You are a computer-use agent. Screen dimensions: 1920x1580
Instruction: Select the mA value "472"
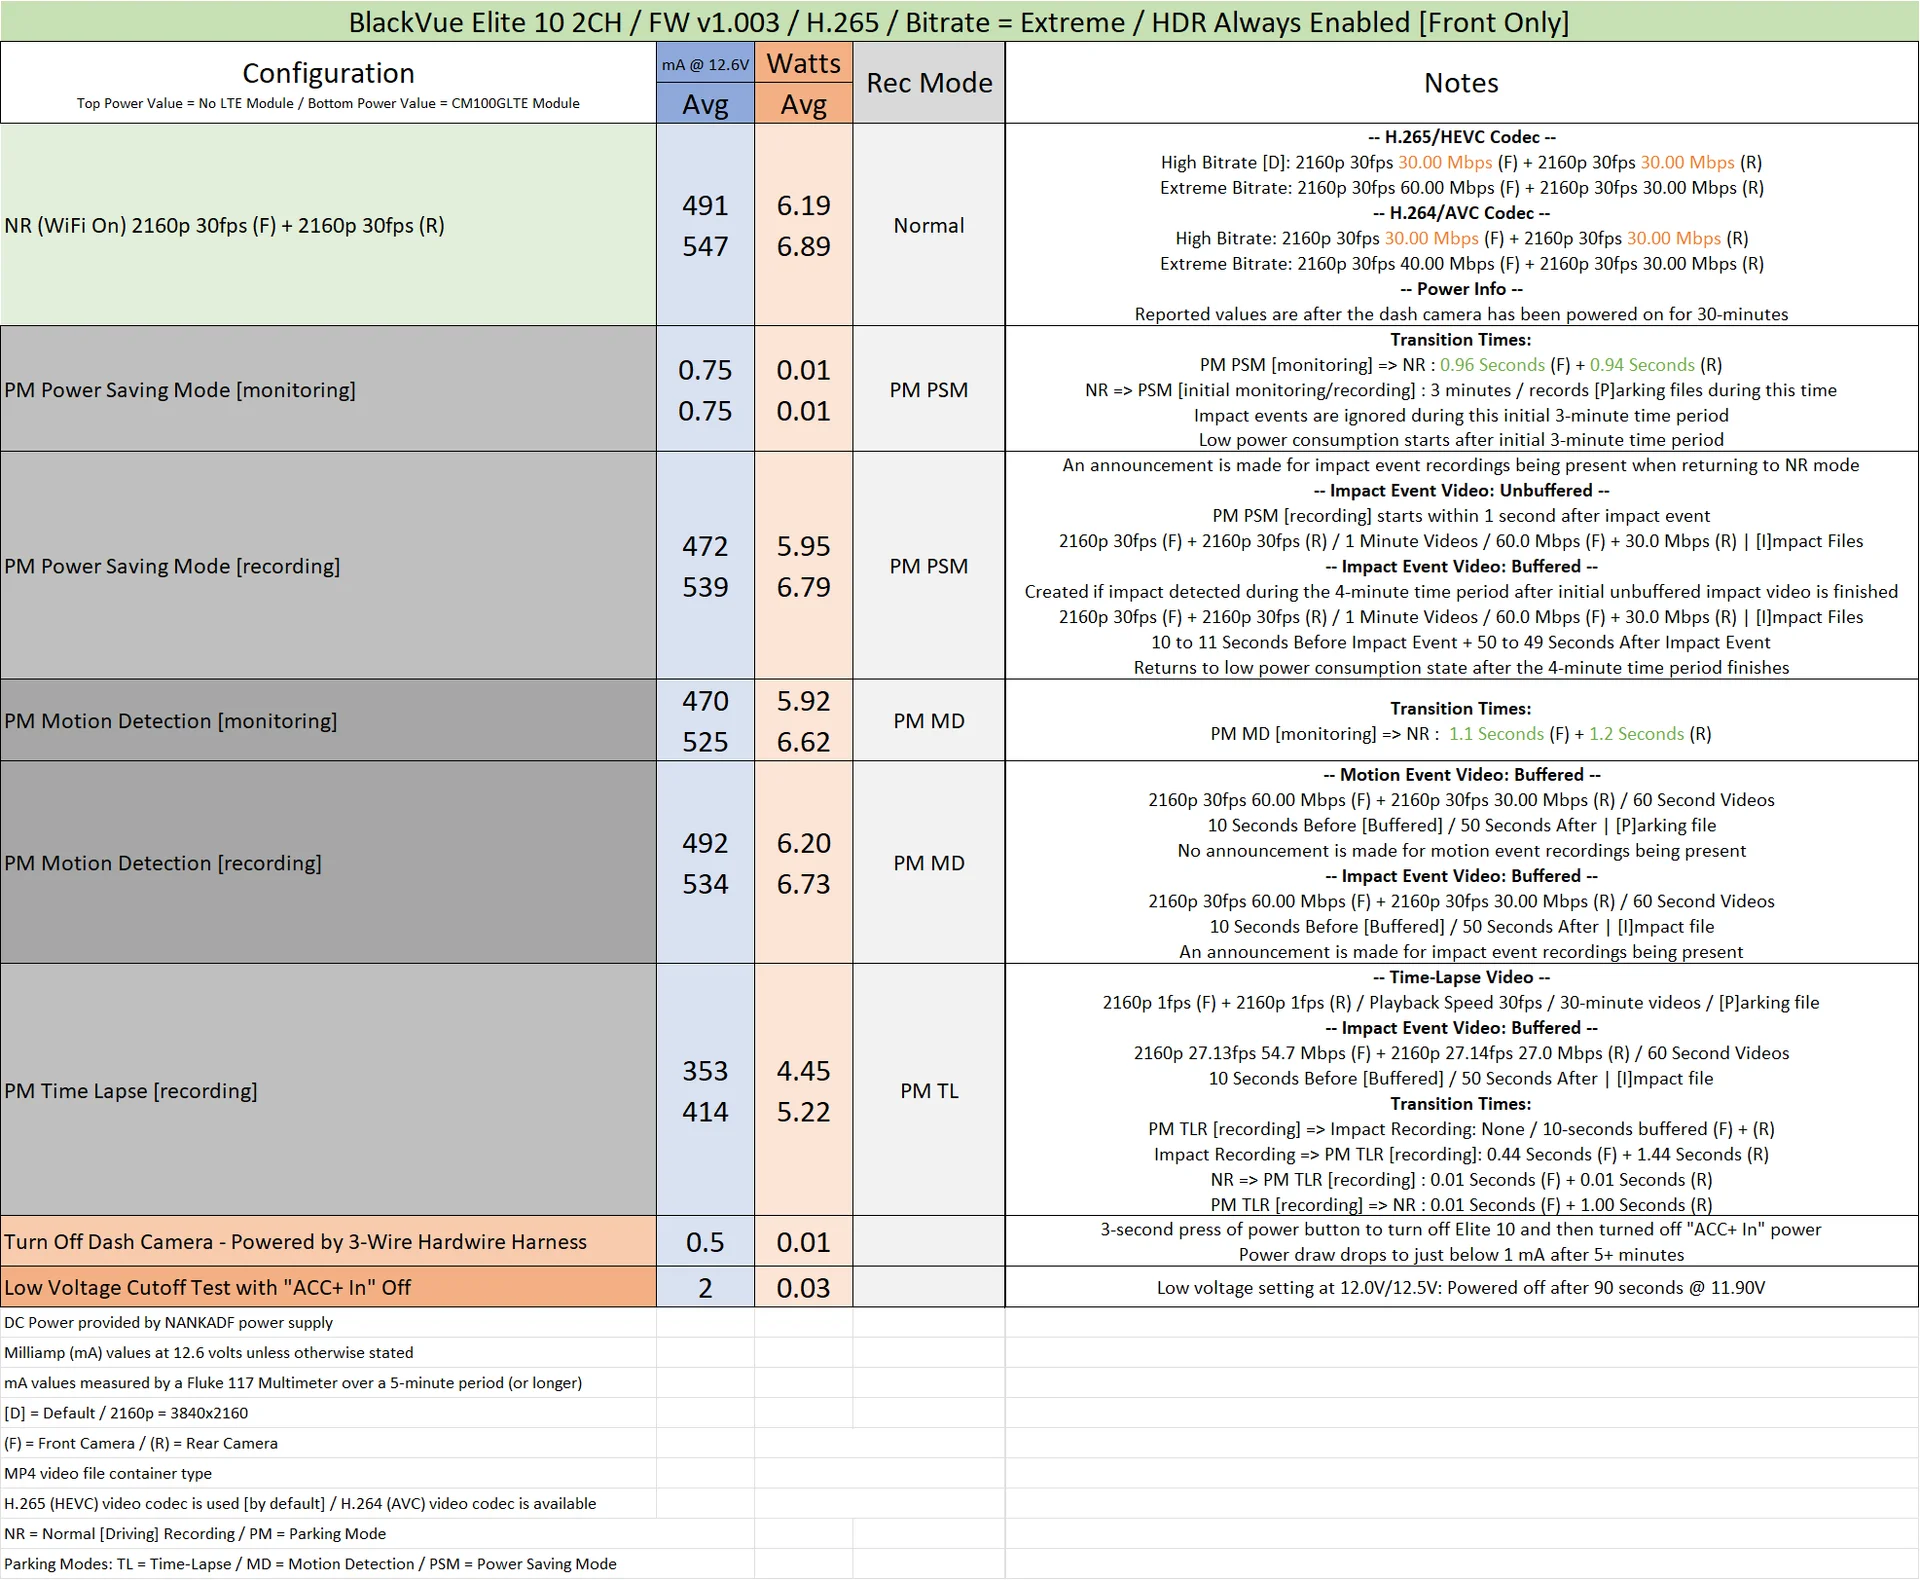(x=705, y=546)
